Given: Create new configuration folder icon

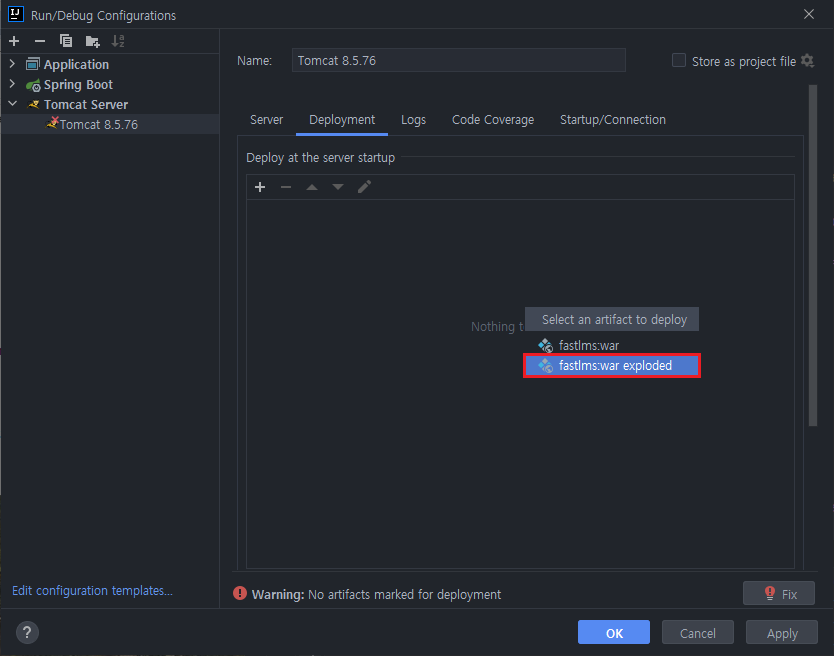Looking at the screenshot, I should point(93,41).
